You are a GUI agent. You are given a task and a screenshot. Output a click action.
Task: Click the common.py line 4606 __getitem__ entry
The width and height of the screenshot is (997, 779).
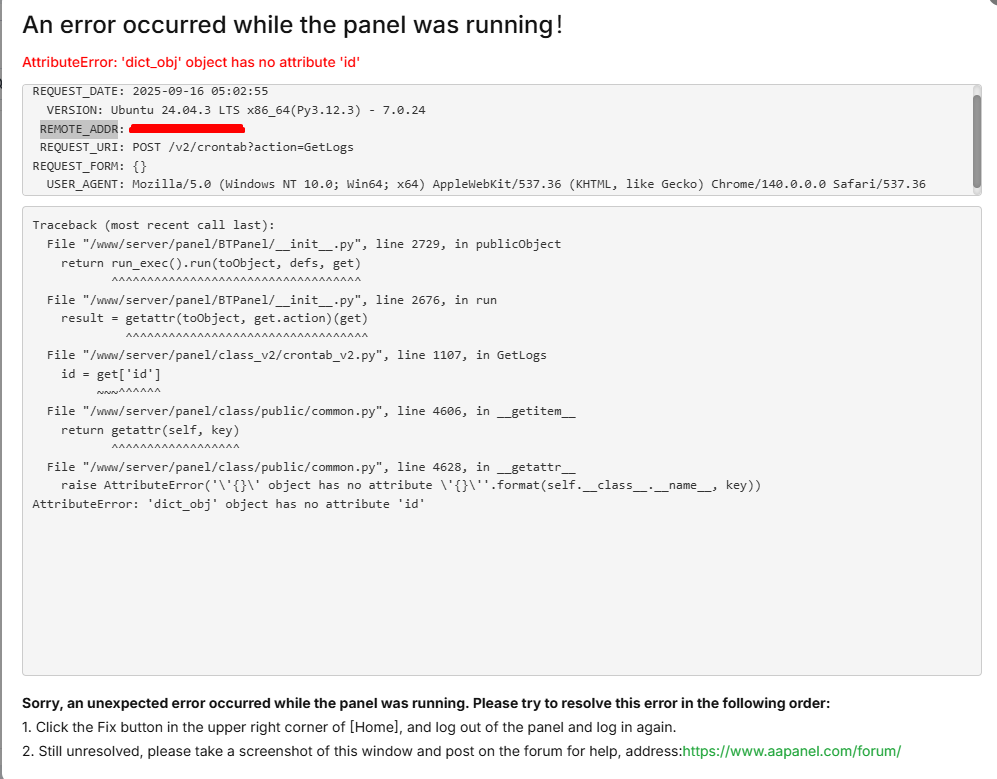point(310,411)
